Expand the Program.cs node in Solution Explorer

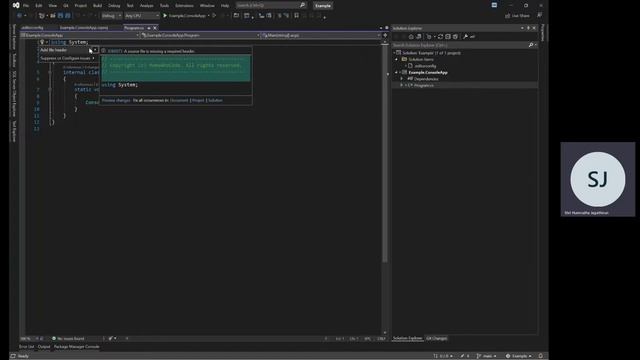(402, 85)
